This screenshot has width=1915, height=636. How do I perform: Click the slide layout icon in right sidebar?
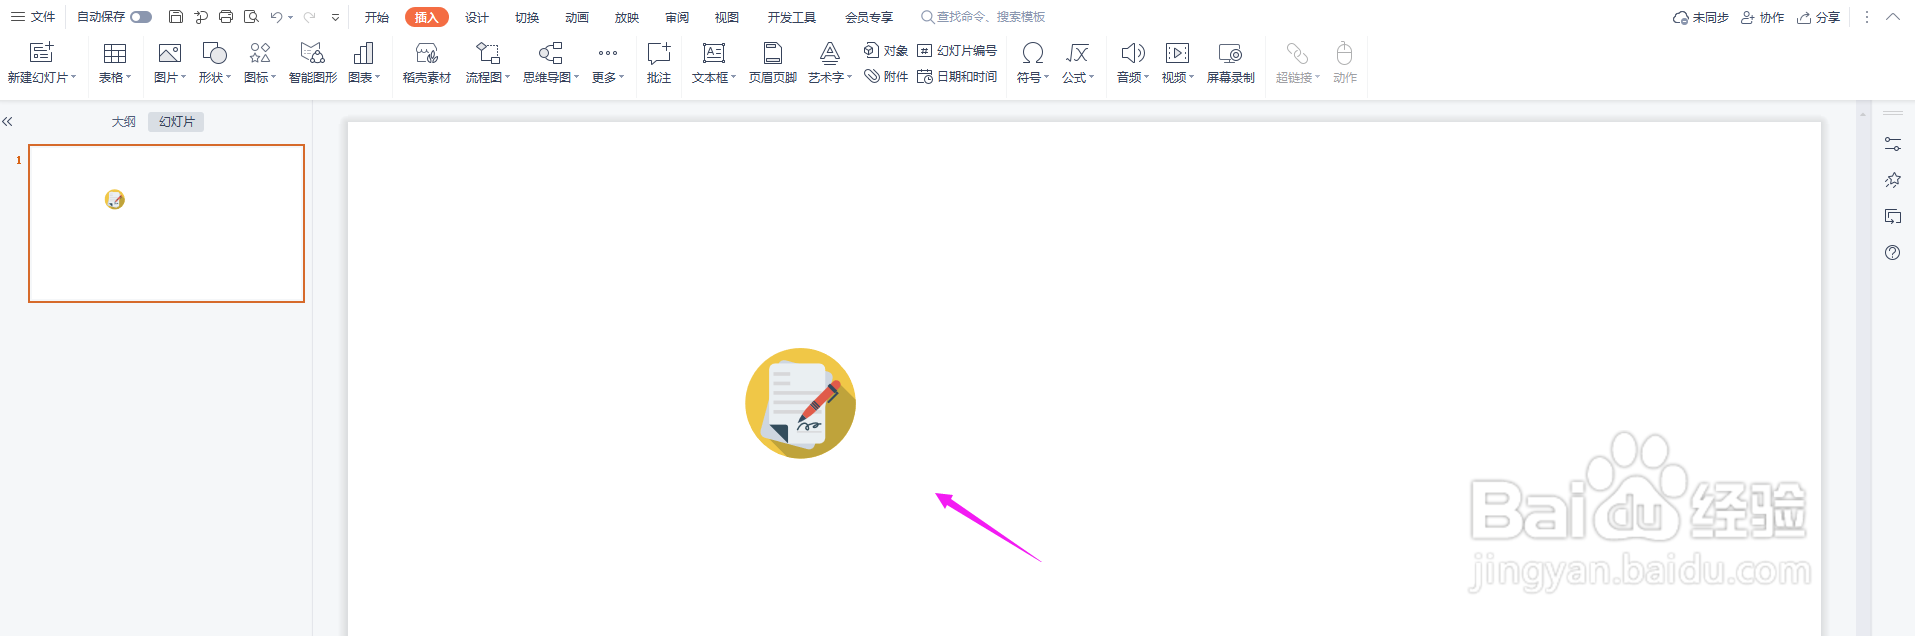tap(1893, 217)
